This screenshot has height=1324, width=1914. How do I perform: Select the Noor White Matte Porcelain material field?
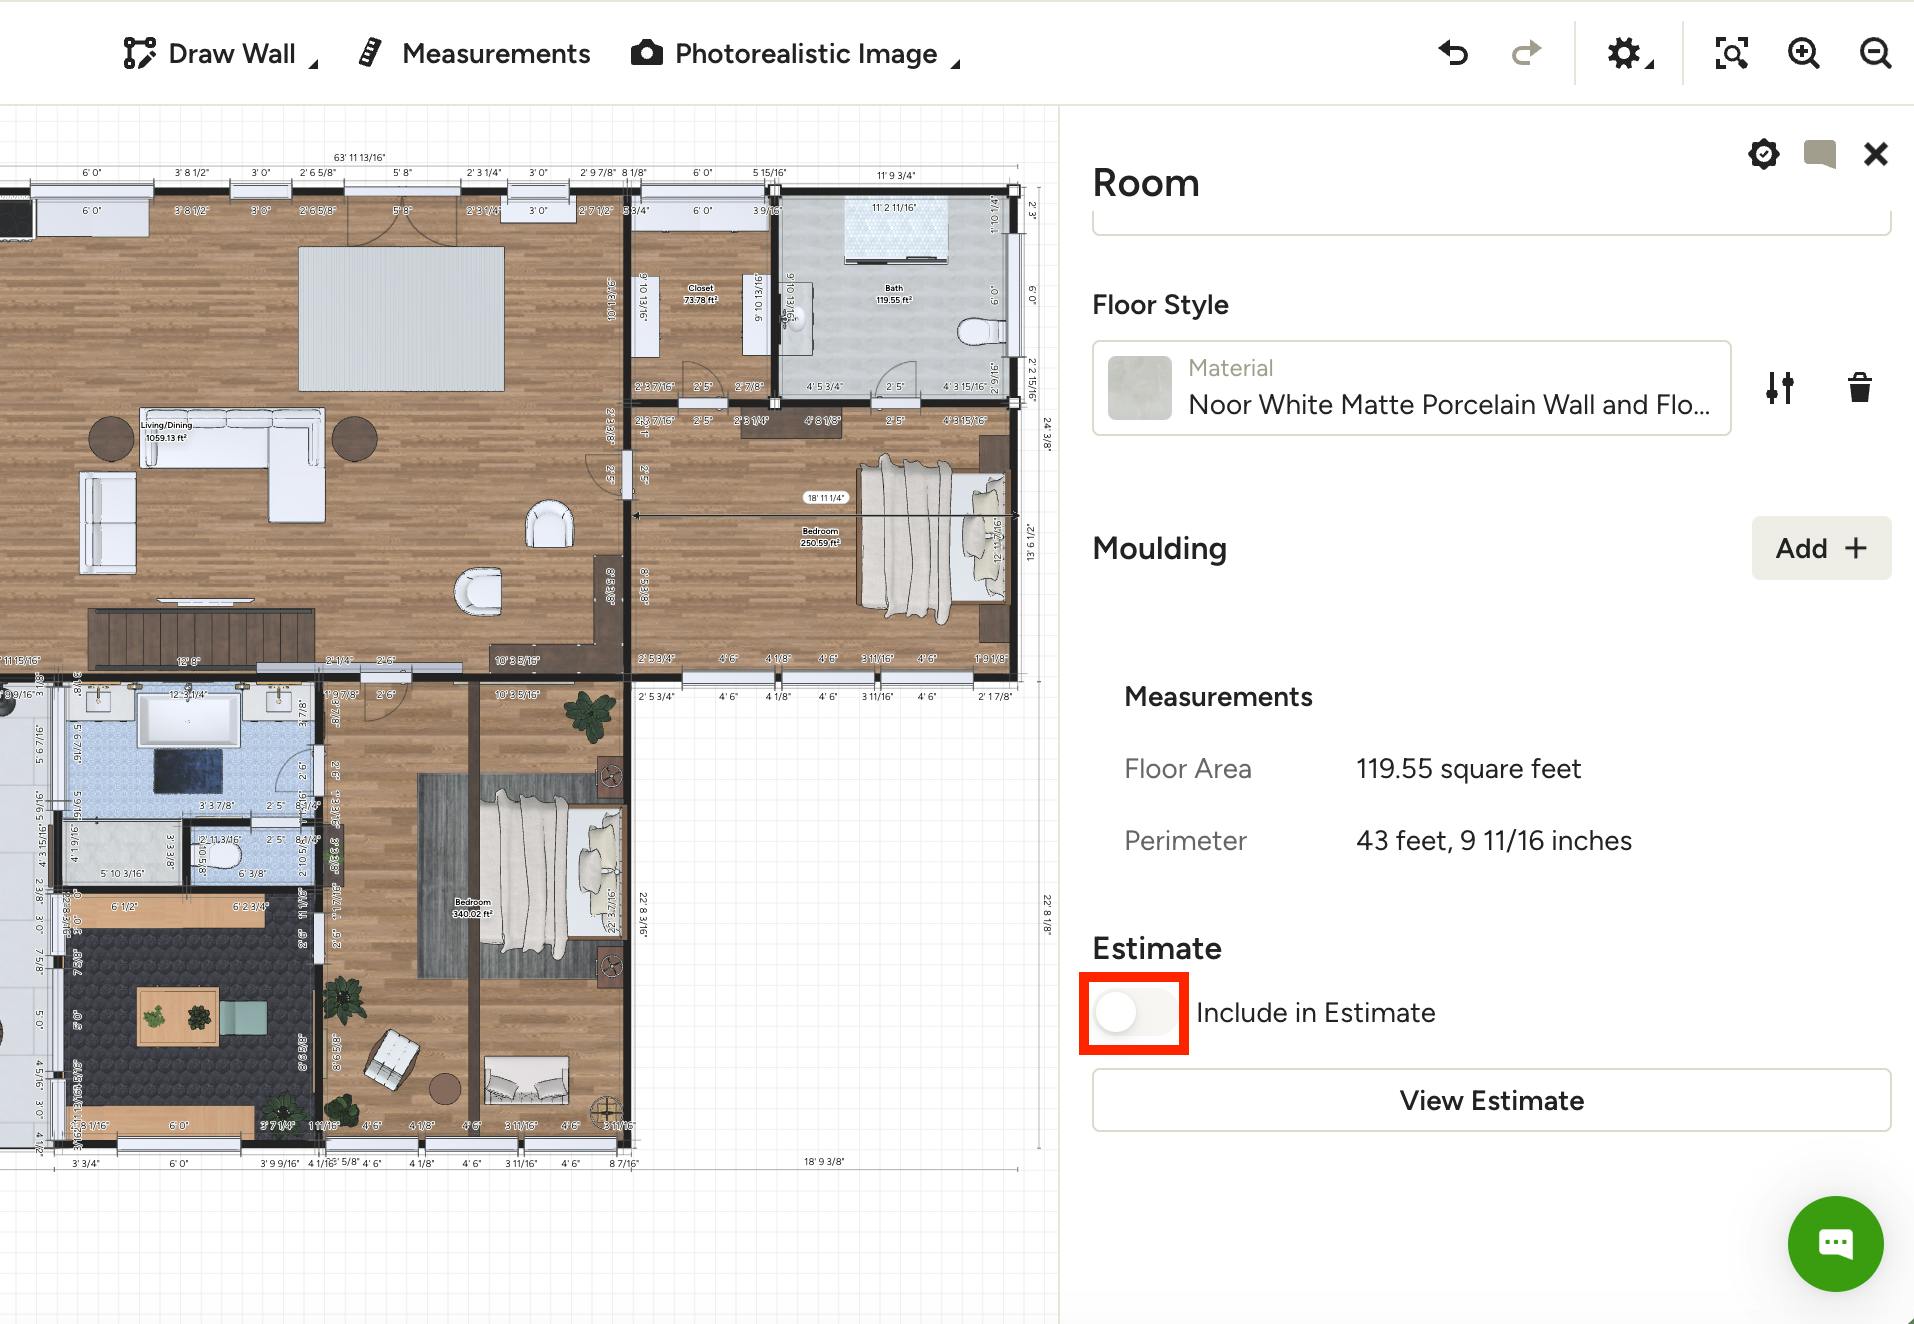[1411, 388]
